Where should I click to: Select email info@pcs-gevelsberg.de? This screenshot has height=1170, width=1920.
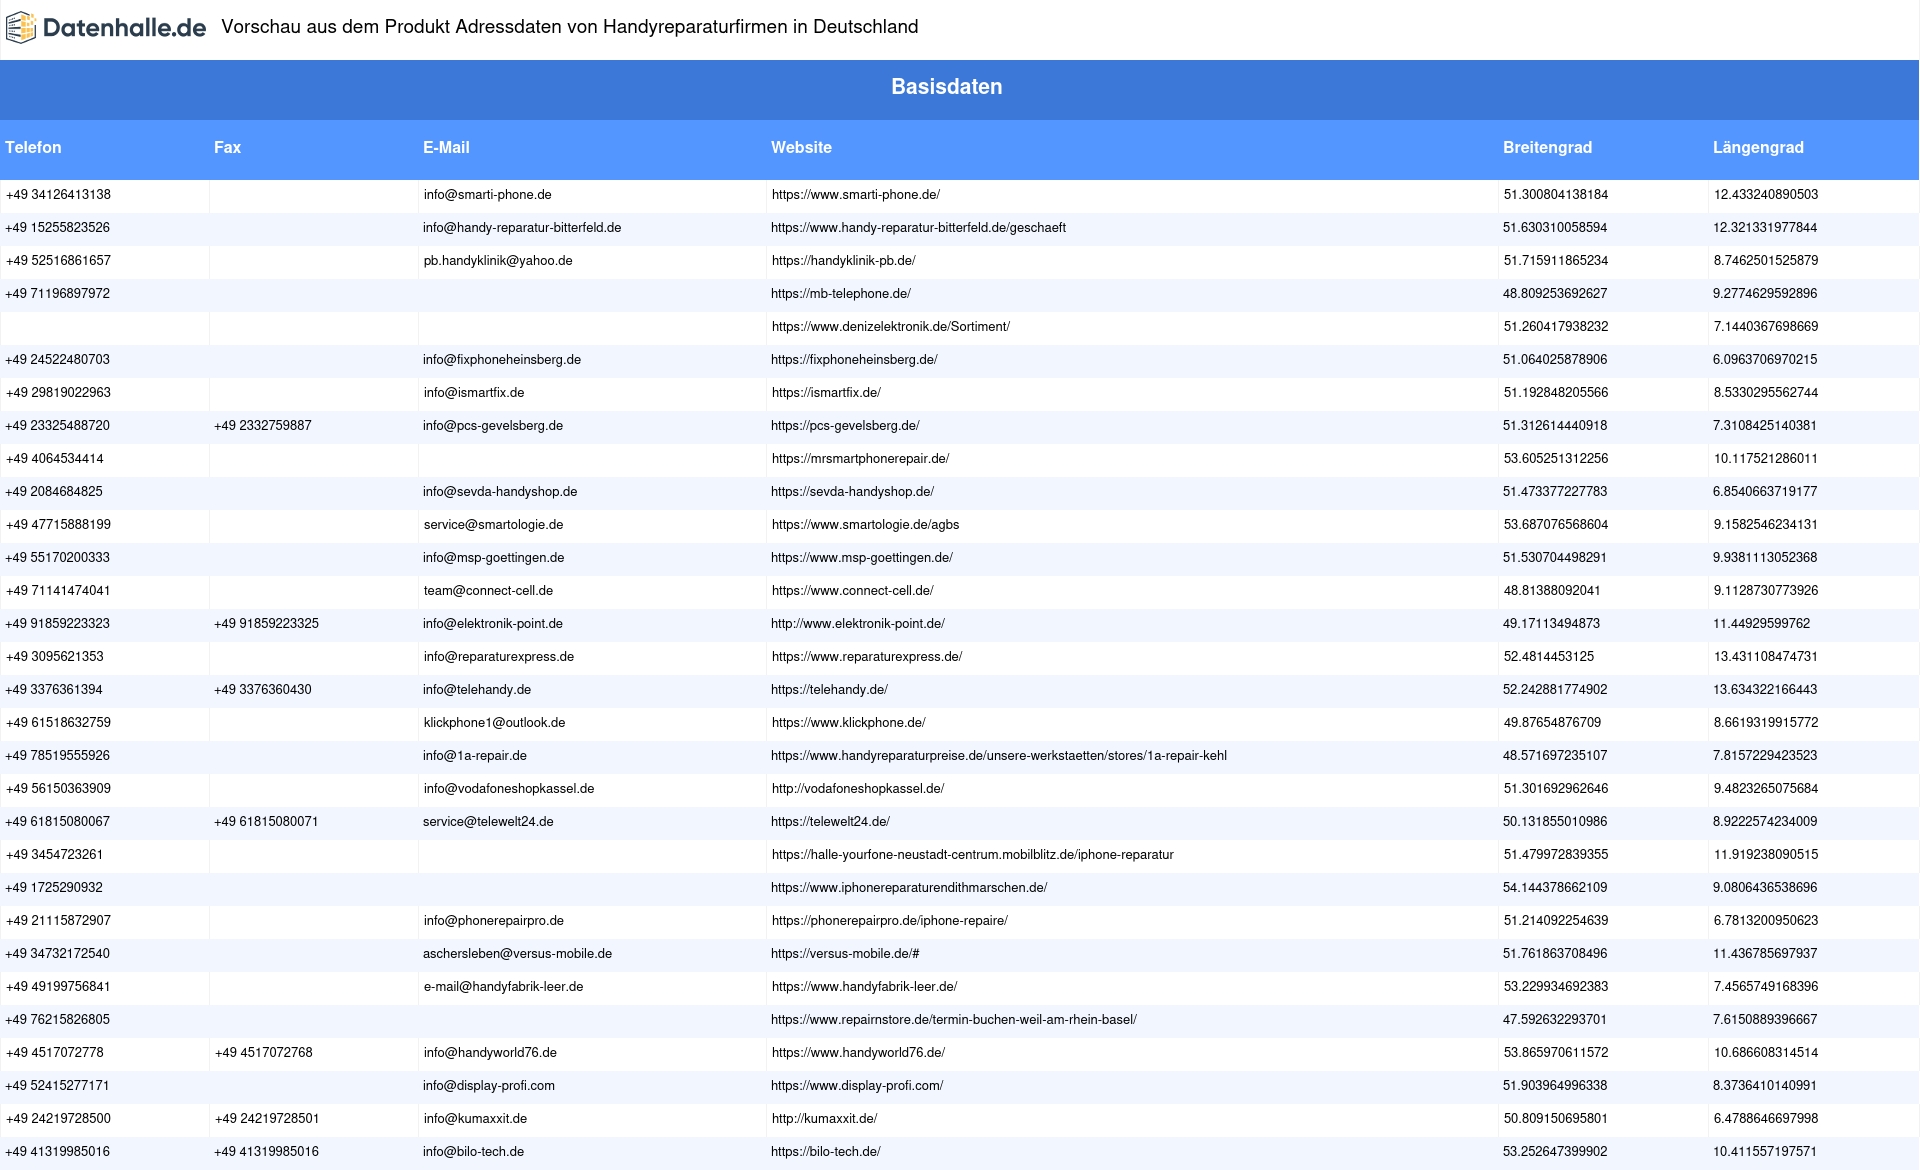pyautogui.click(x=493, y=426)
